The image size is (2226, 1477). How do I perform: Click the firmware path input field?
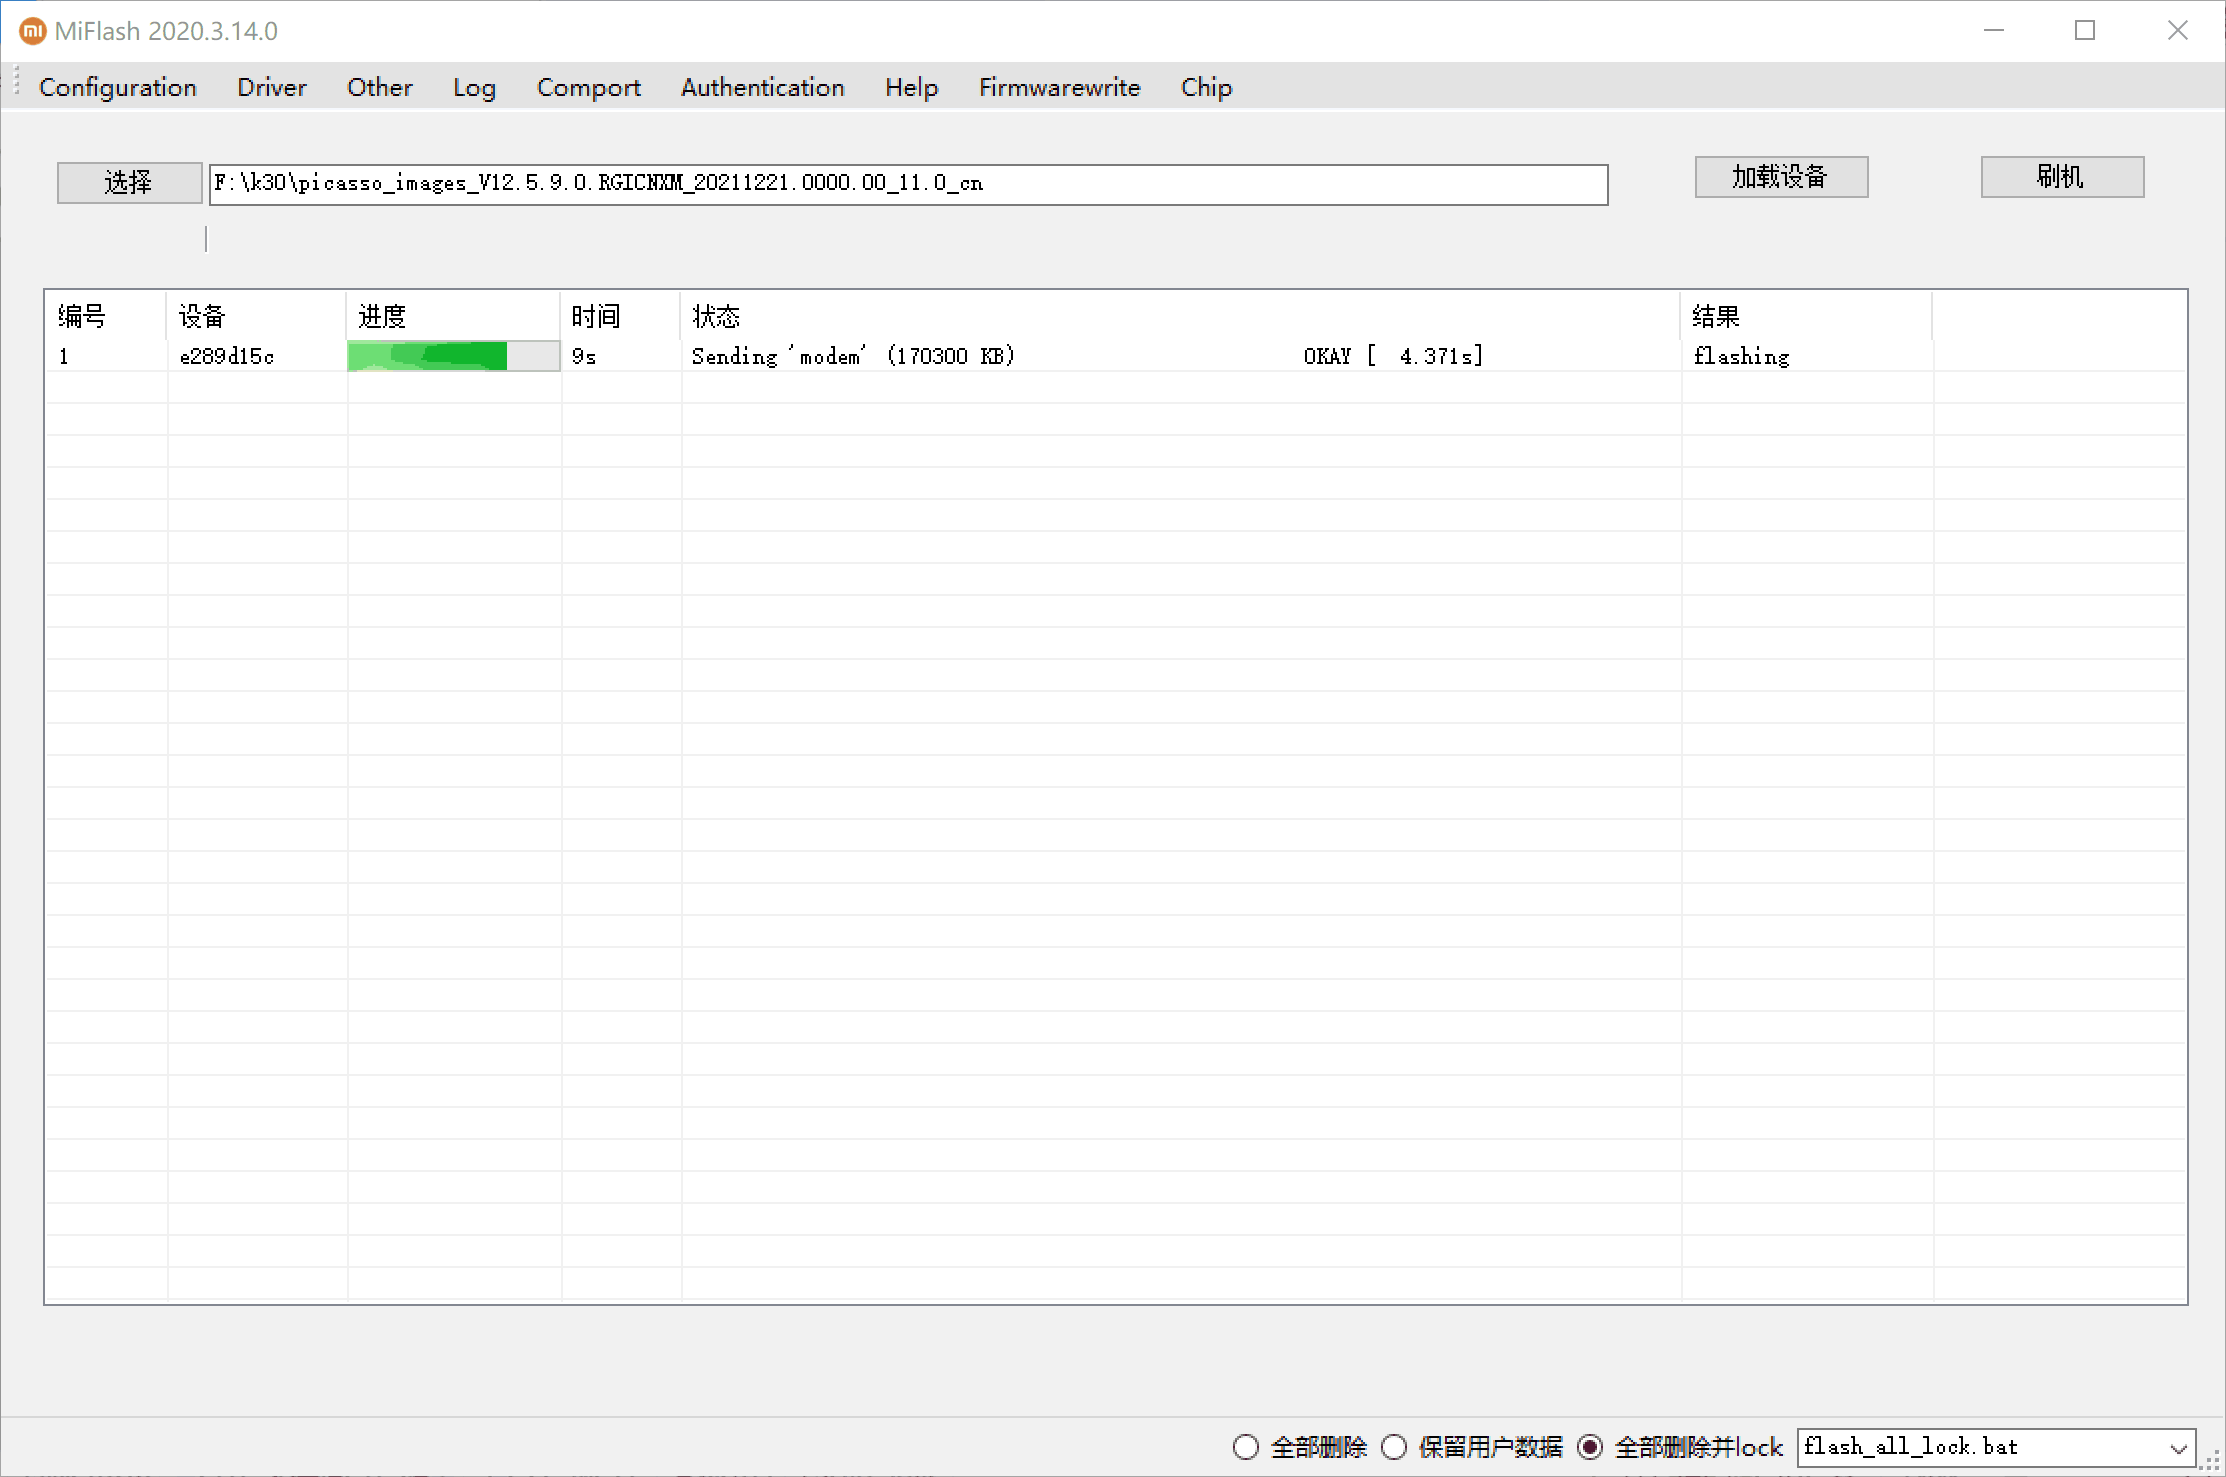[x=907, y=184]
